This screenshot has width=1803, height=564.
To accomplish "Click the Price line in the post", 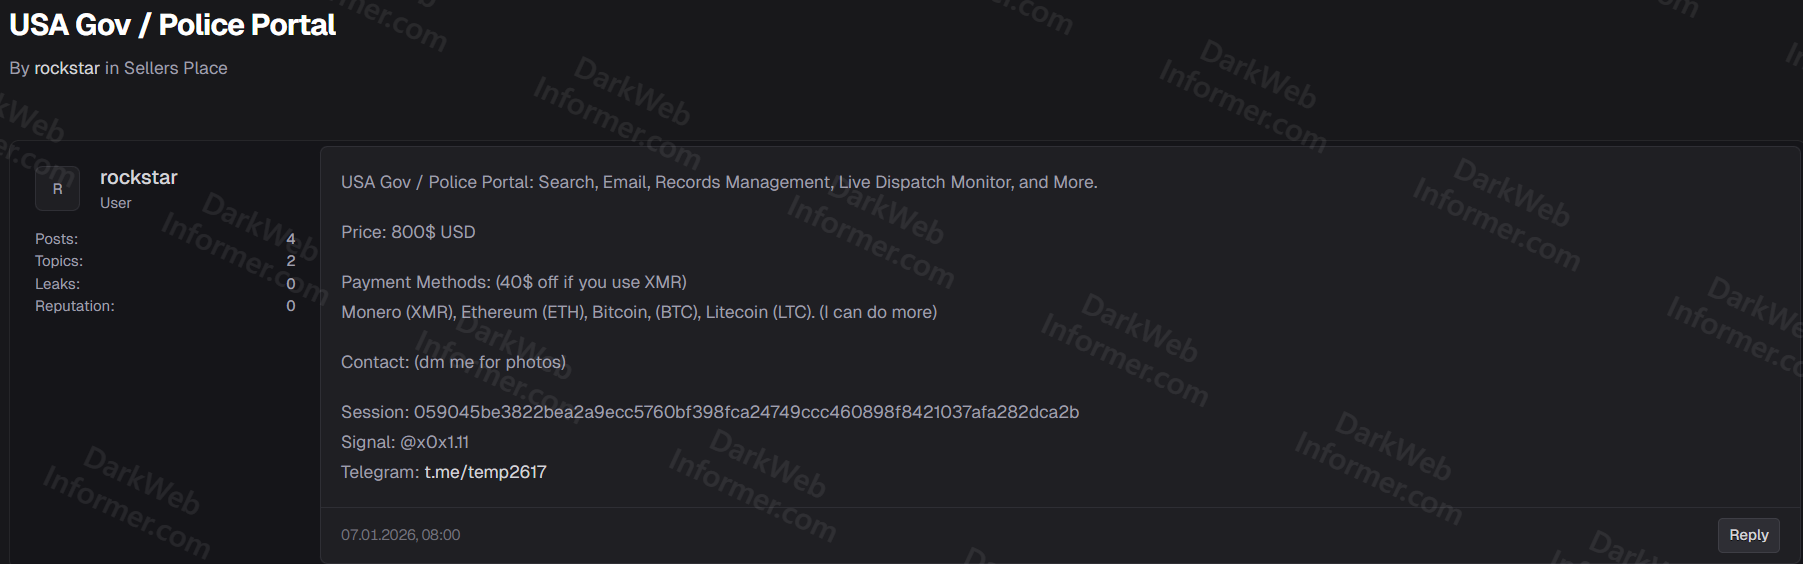I will (408, 232).
